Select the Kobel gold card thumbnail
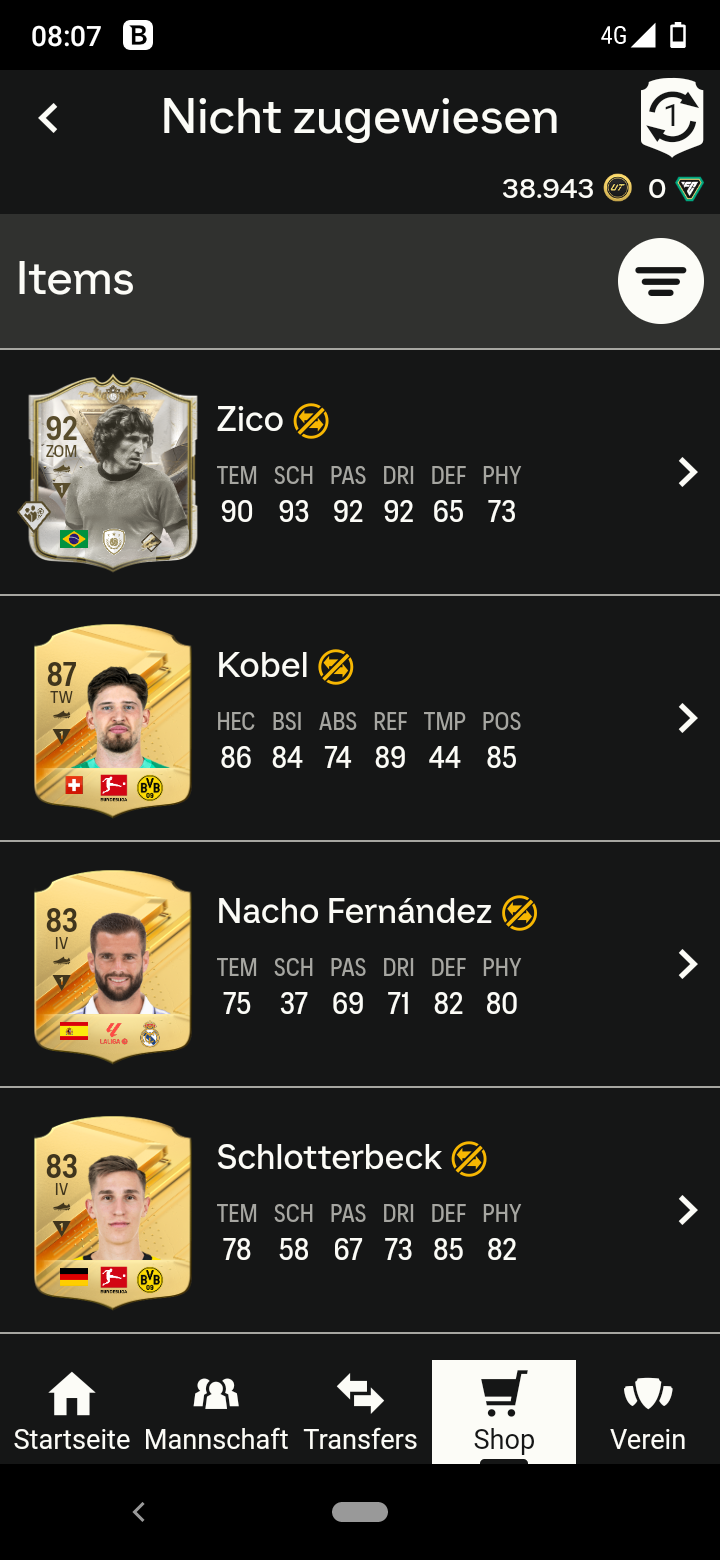The height and width of the screenshot is (1560, 720). 112,719
